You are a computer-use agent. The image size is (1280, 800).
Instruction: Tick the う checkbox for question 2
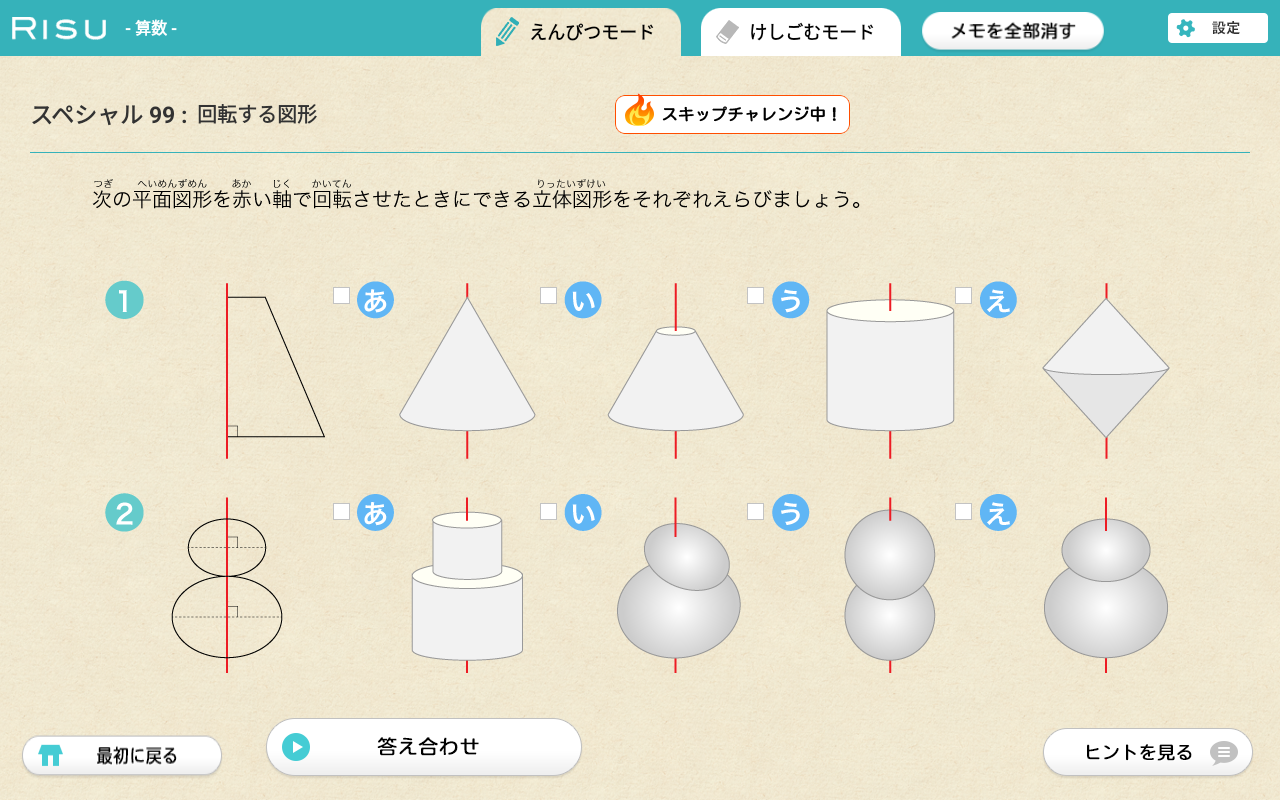pos(755,511)
